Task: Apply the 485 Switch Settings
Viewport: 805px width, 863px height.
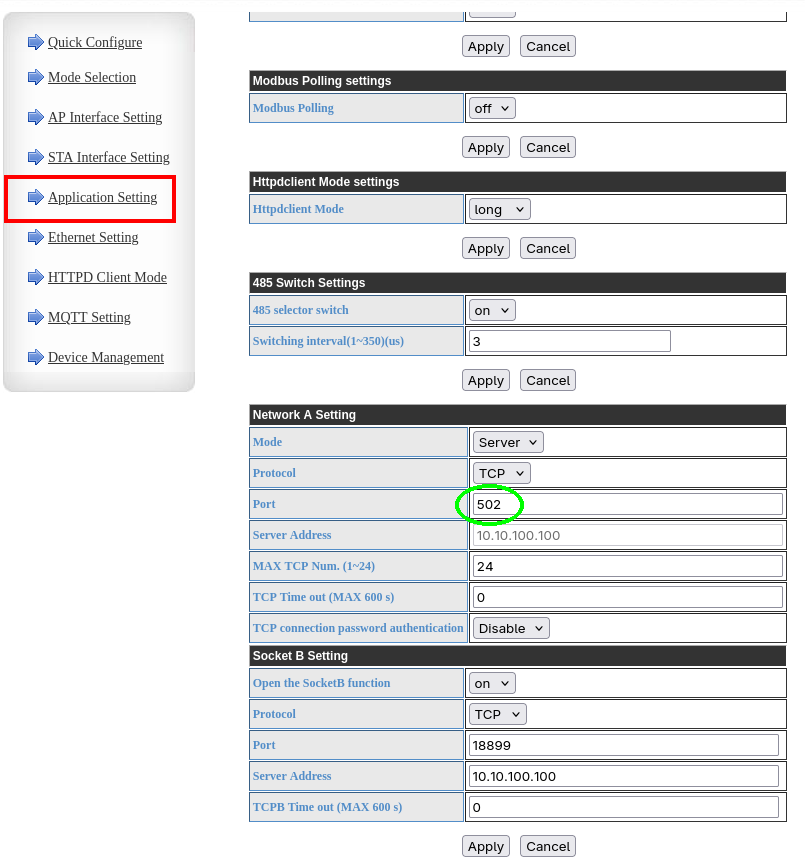Action: pyautogui.click(x=486, y=380)
